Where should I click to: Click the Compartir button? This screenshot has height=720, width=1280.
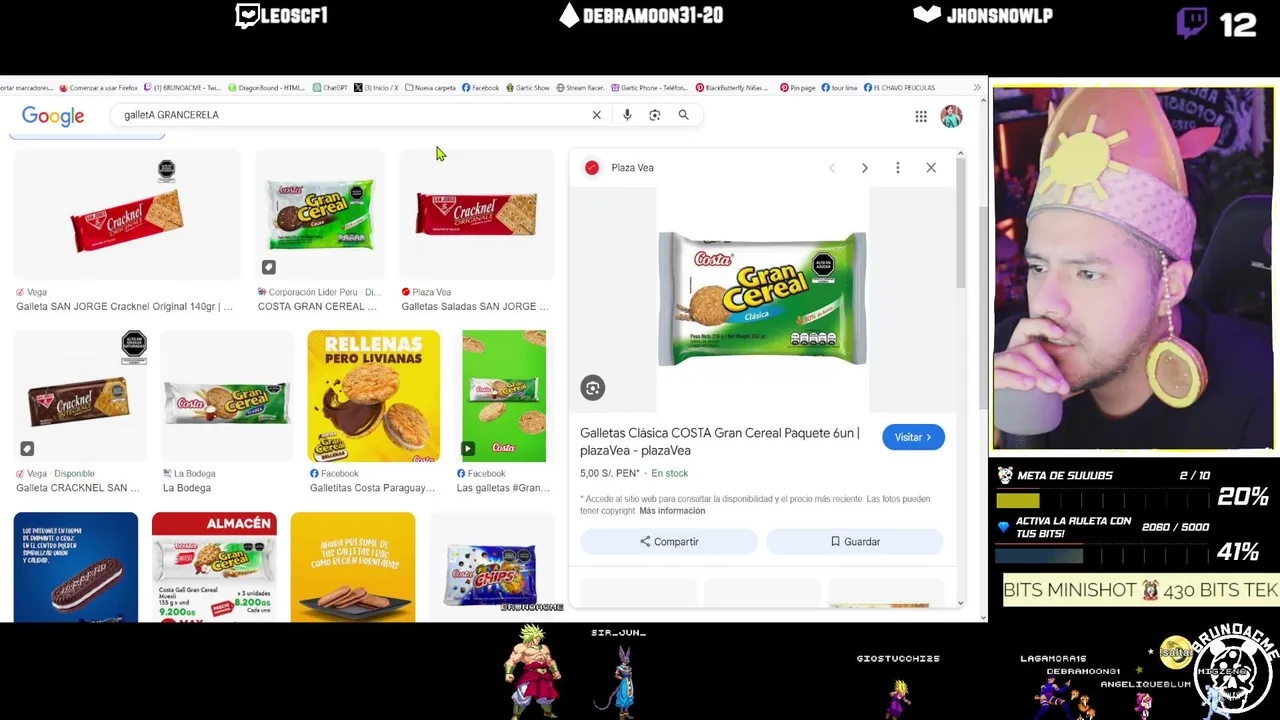point(669,542)
